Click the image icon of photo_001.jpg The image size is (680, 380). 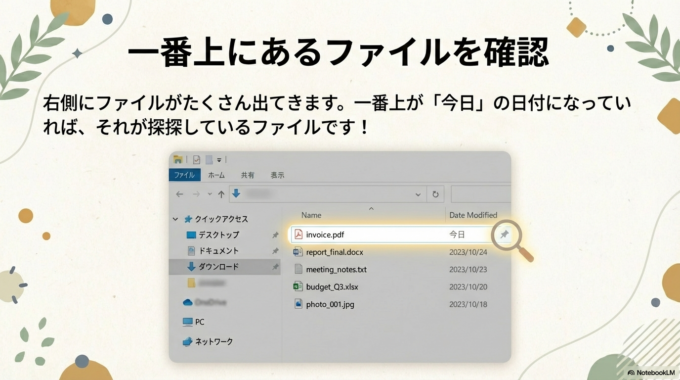[298, 304]
